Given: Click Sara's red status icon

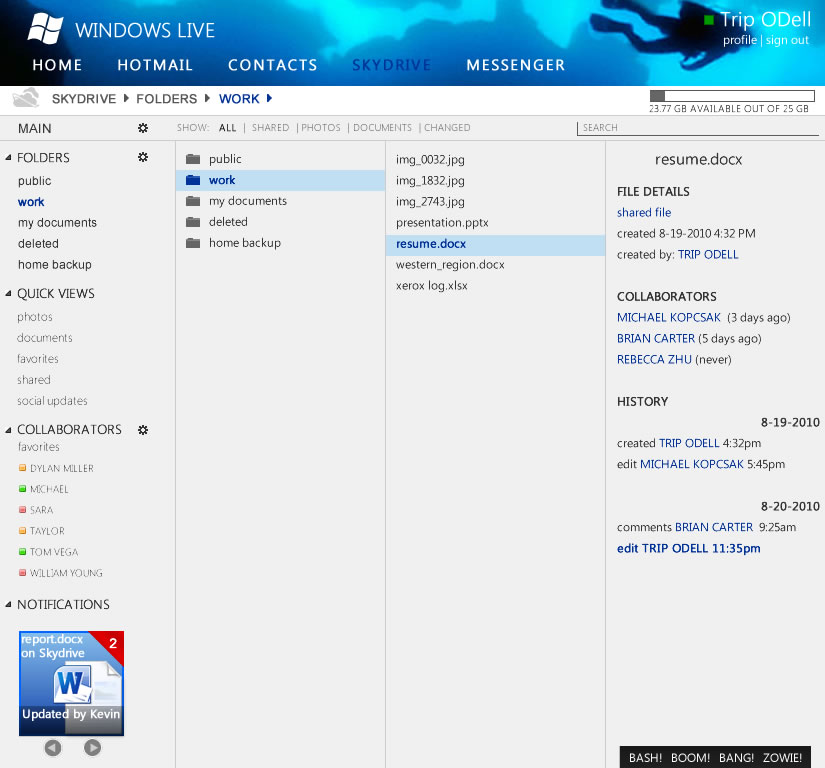Looking at the screenshot, I should click(x=22, y=510).
